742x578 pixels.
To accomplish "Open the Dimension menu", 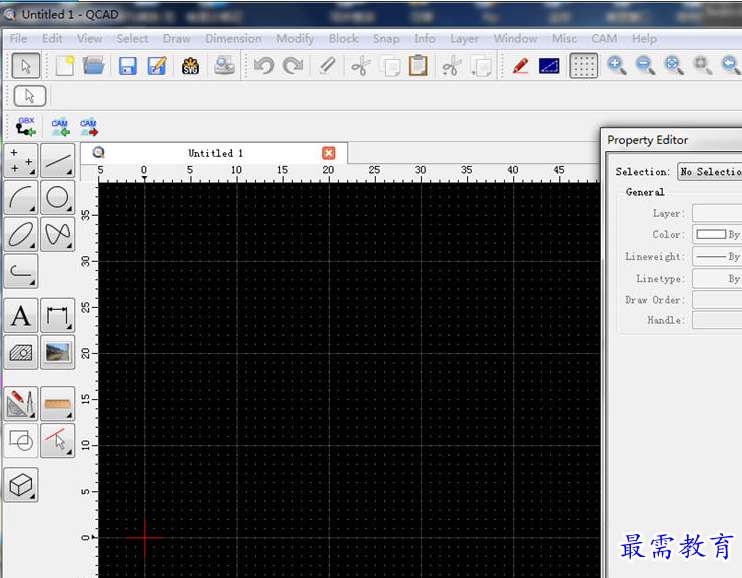I will [x=233, y=38].
